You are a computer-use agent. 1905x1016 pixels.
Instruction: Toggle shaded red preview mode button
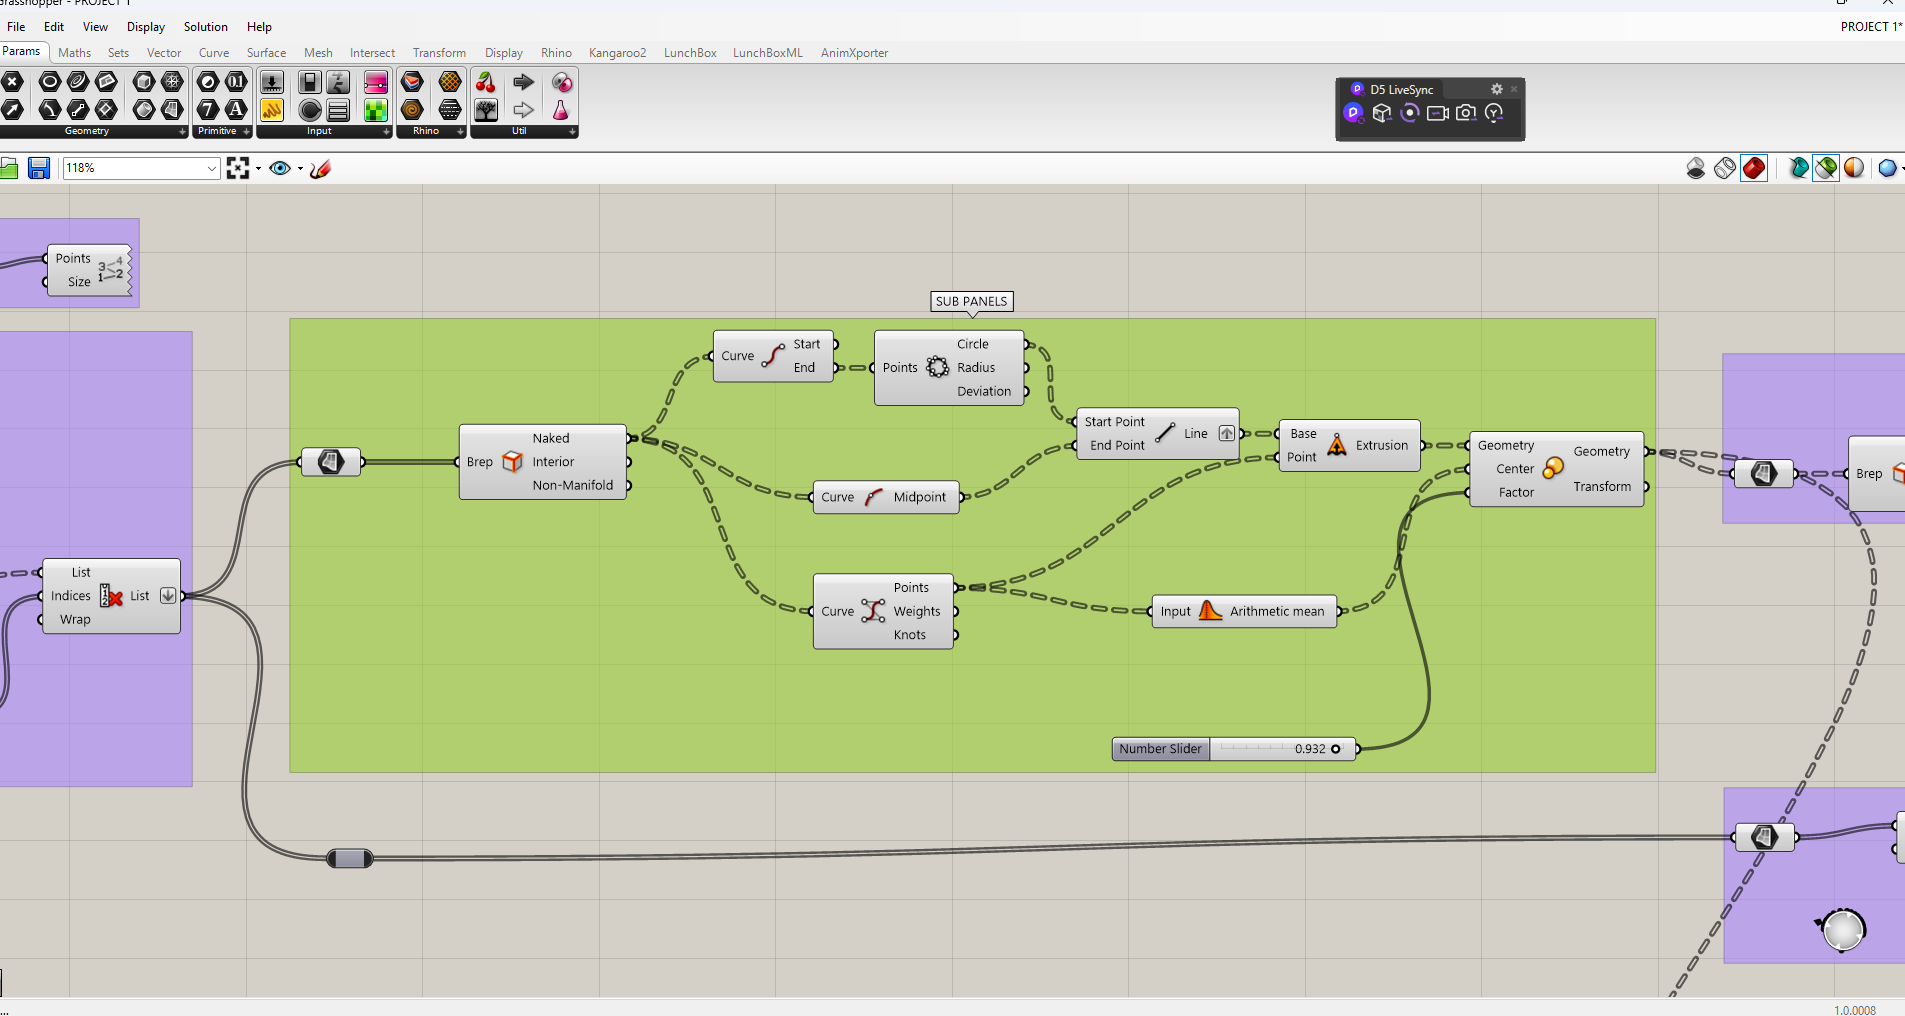1754,168
